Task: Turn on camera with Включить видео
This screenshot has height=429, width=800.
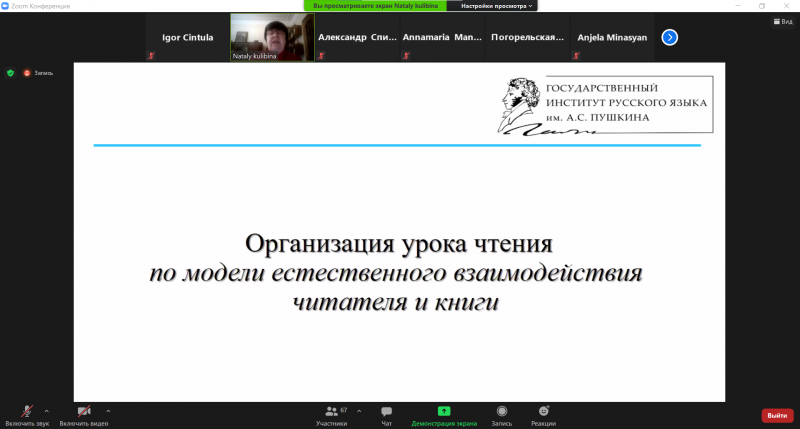Action: (x=83, y=412)
